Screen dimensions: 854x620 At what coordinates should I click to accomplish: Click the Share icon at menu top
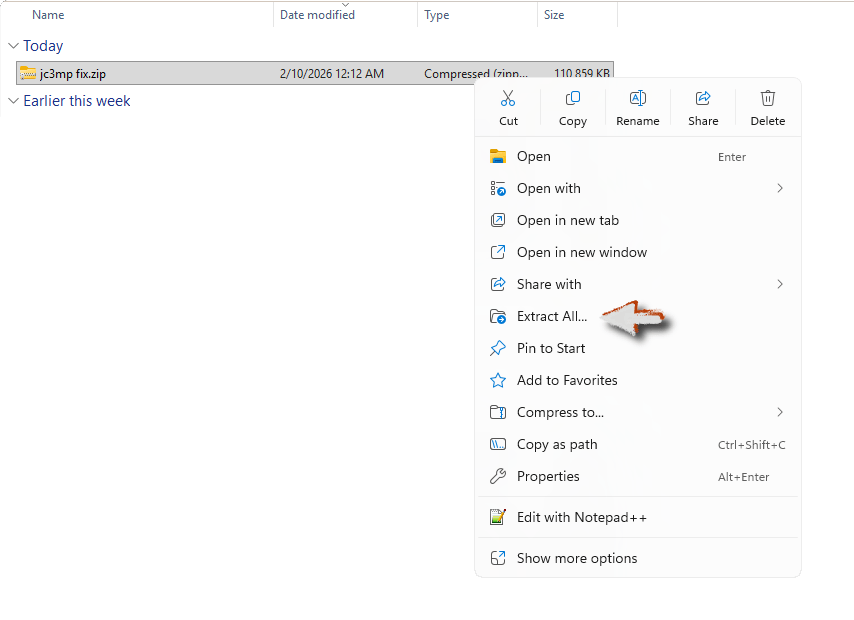[703, 98]
